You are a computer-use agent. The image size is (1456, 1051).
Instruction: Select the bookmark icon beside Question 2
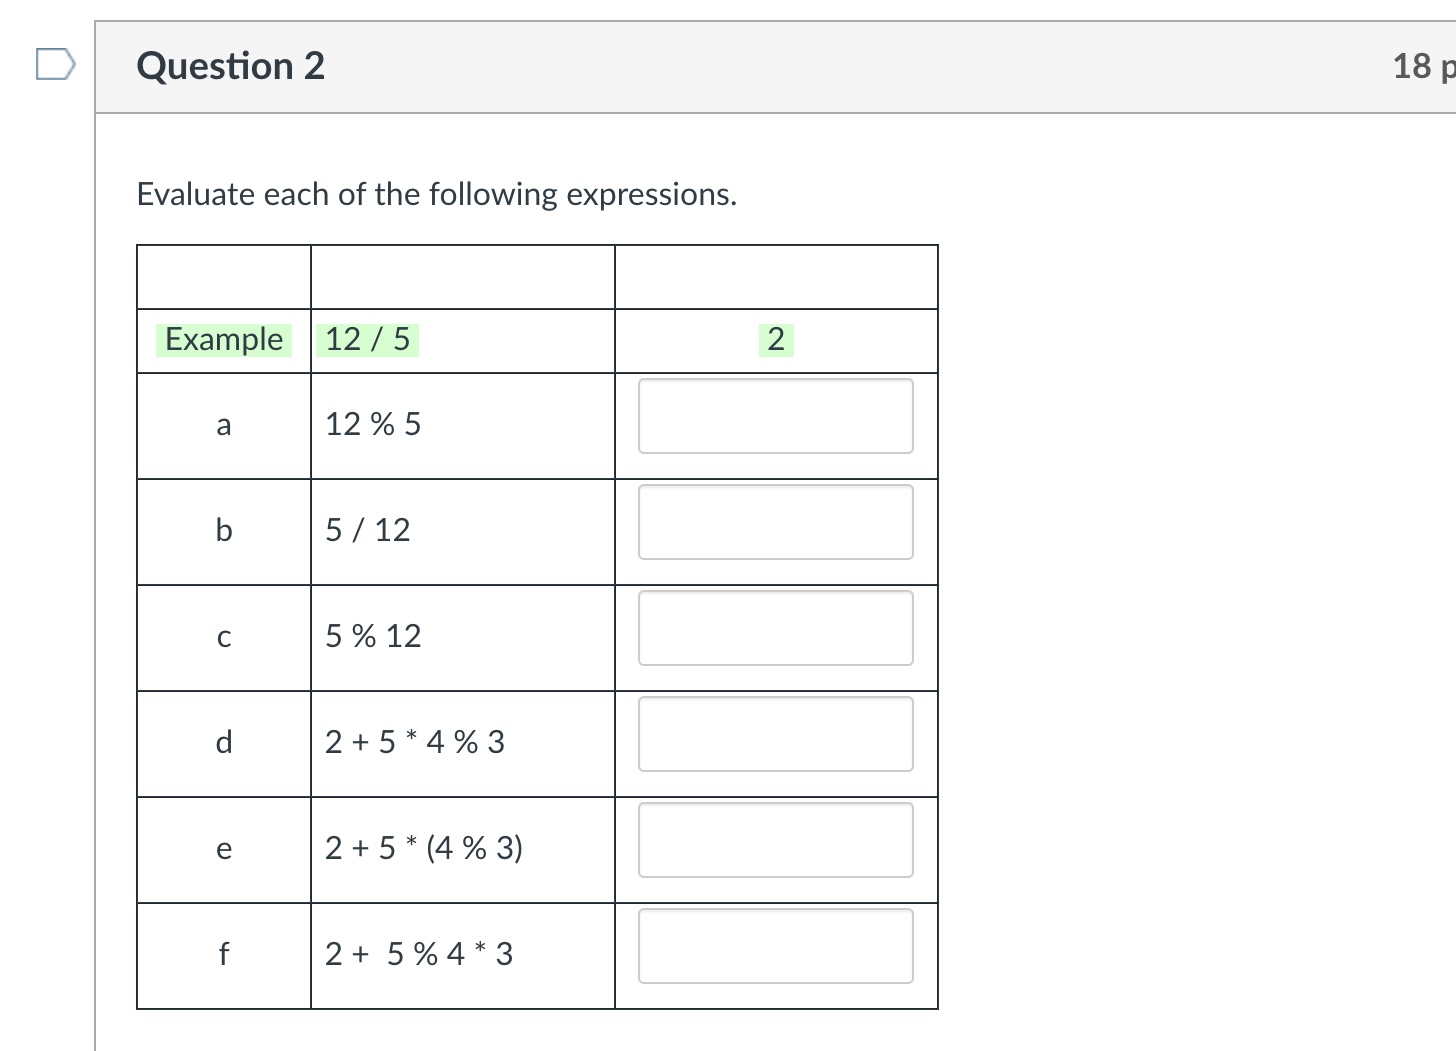(x=54, y=64)
